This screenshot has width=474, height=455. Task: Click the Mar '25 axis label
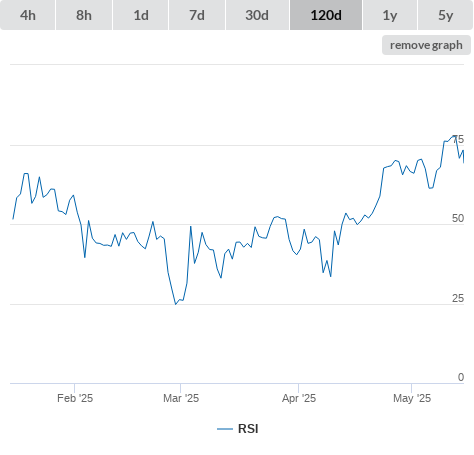[x=181, y=398]
